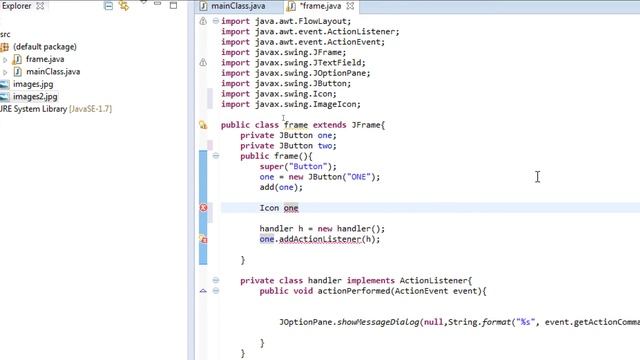Click the mainClass.java file icon
This screenshot has height=360, width=640.
pyautogui.click(x=17, y=72)
